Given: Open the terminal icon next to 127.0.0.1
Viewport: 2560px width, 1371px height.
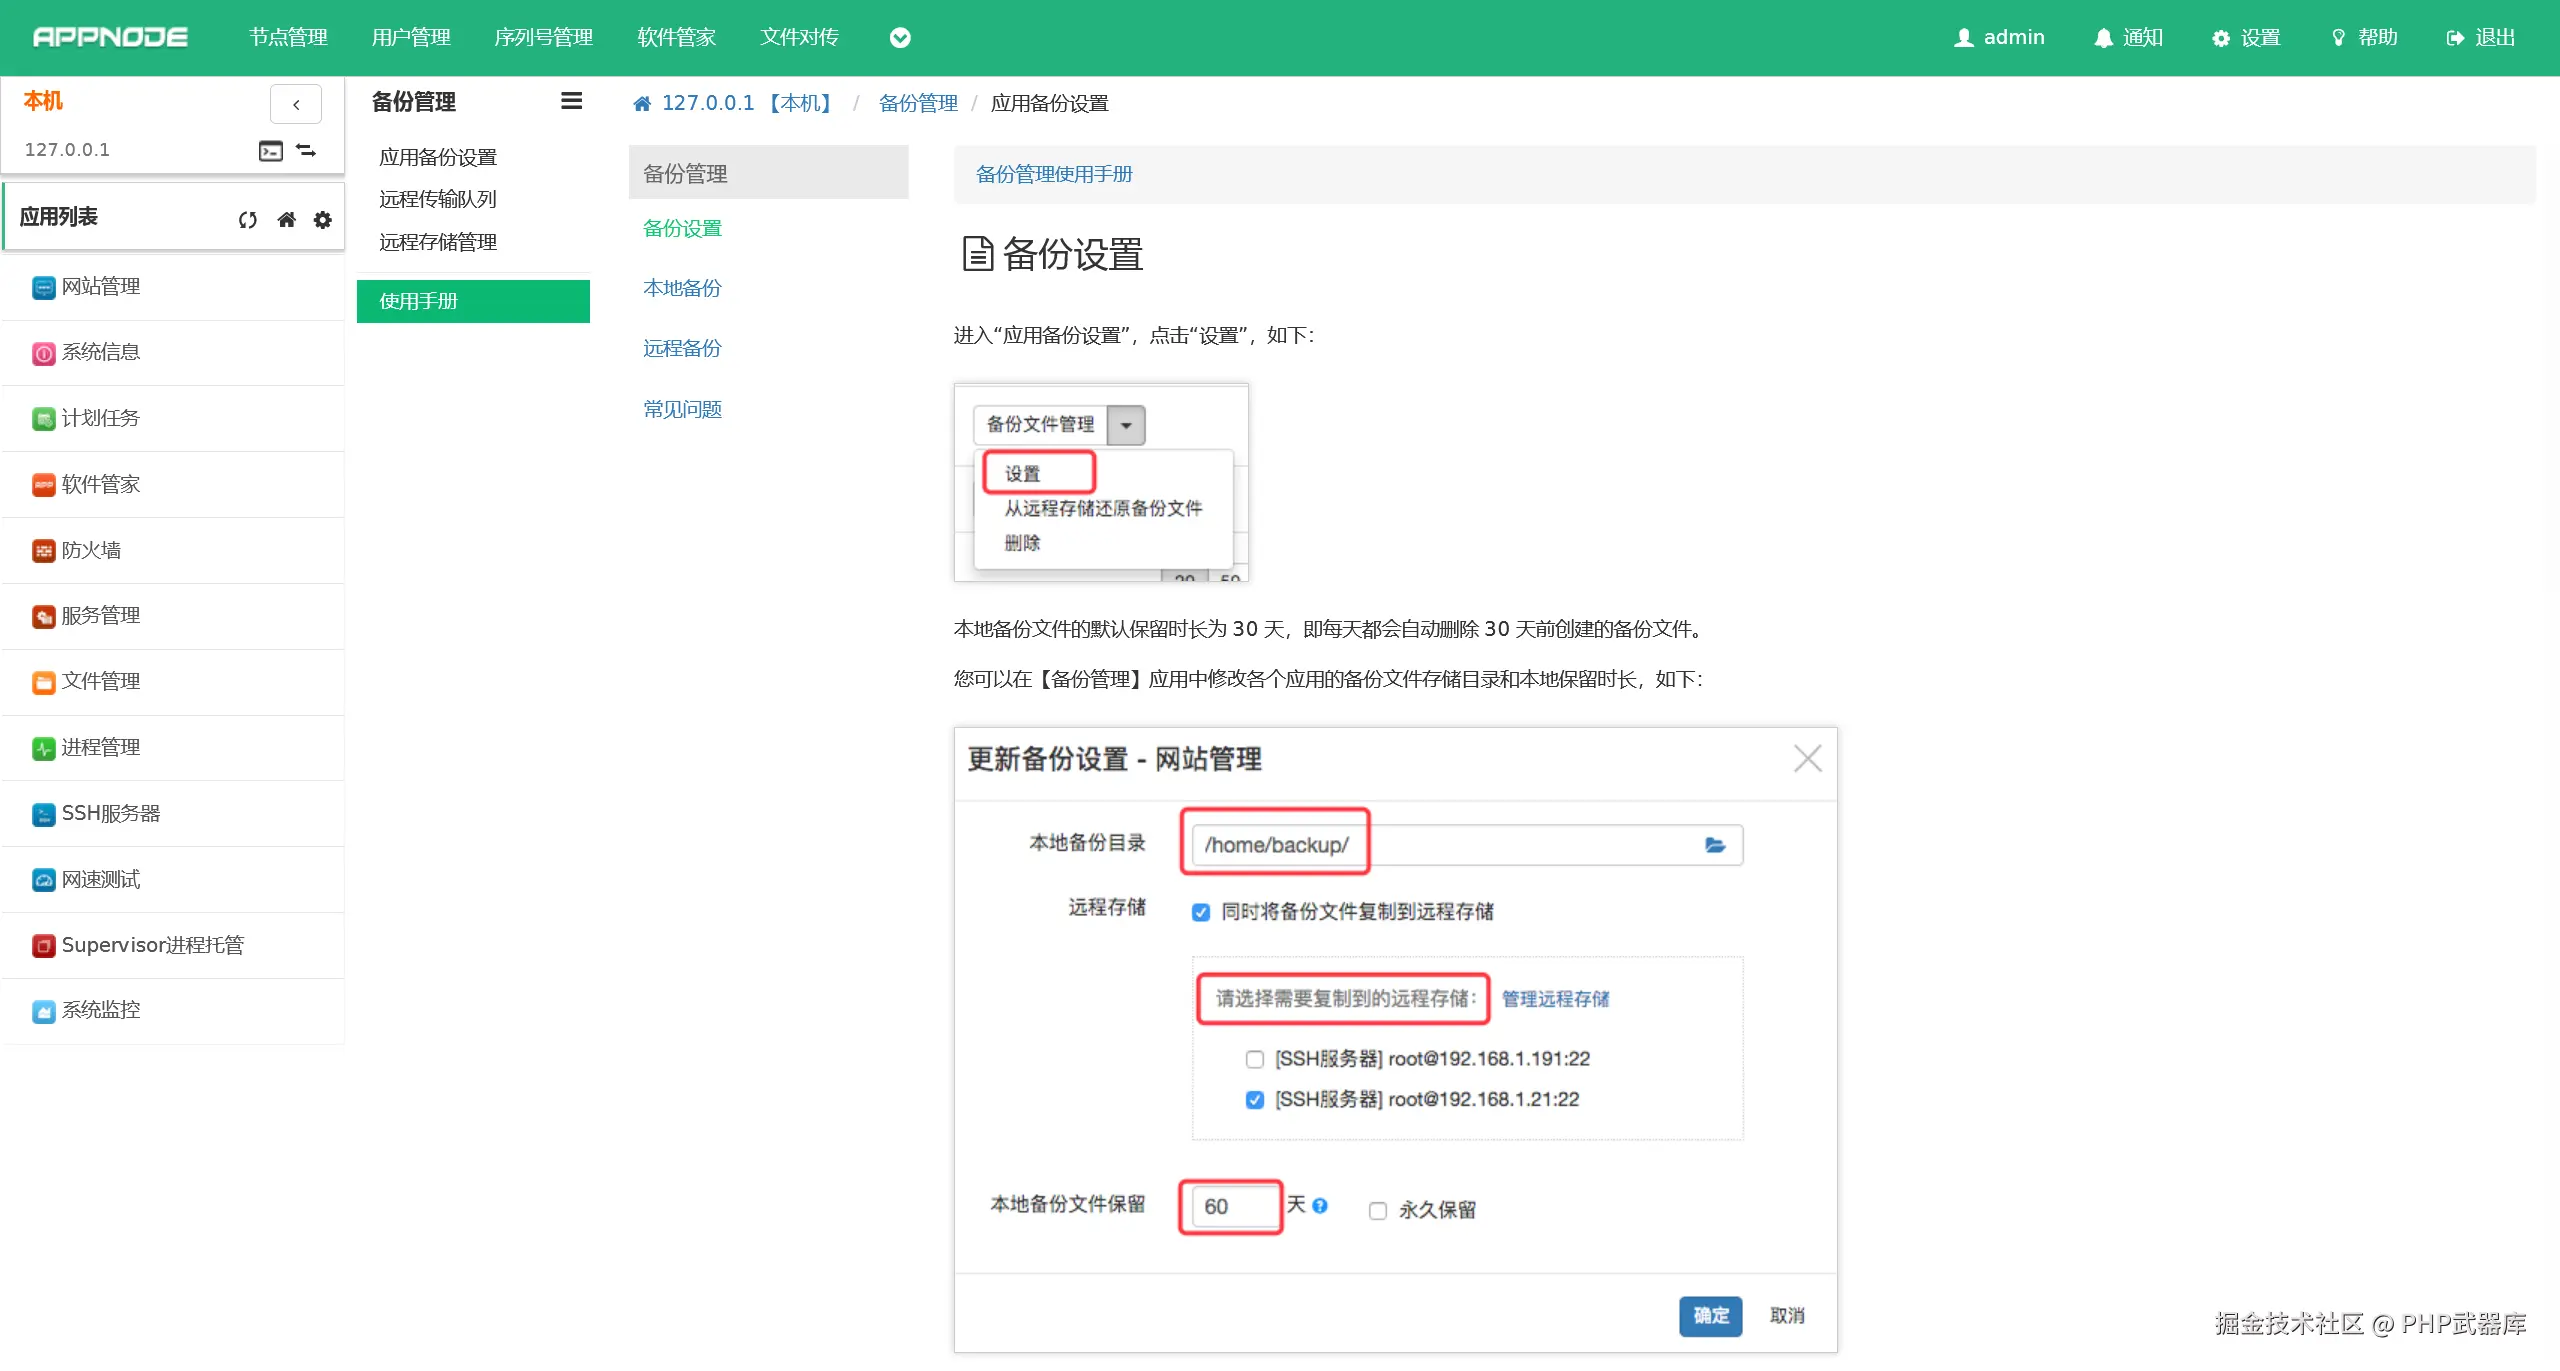Looking at the screenshot, I should [271, 151].
